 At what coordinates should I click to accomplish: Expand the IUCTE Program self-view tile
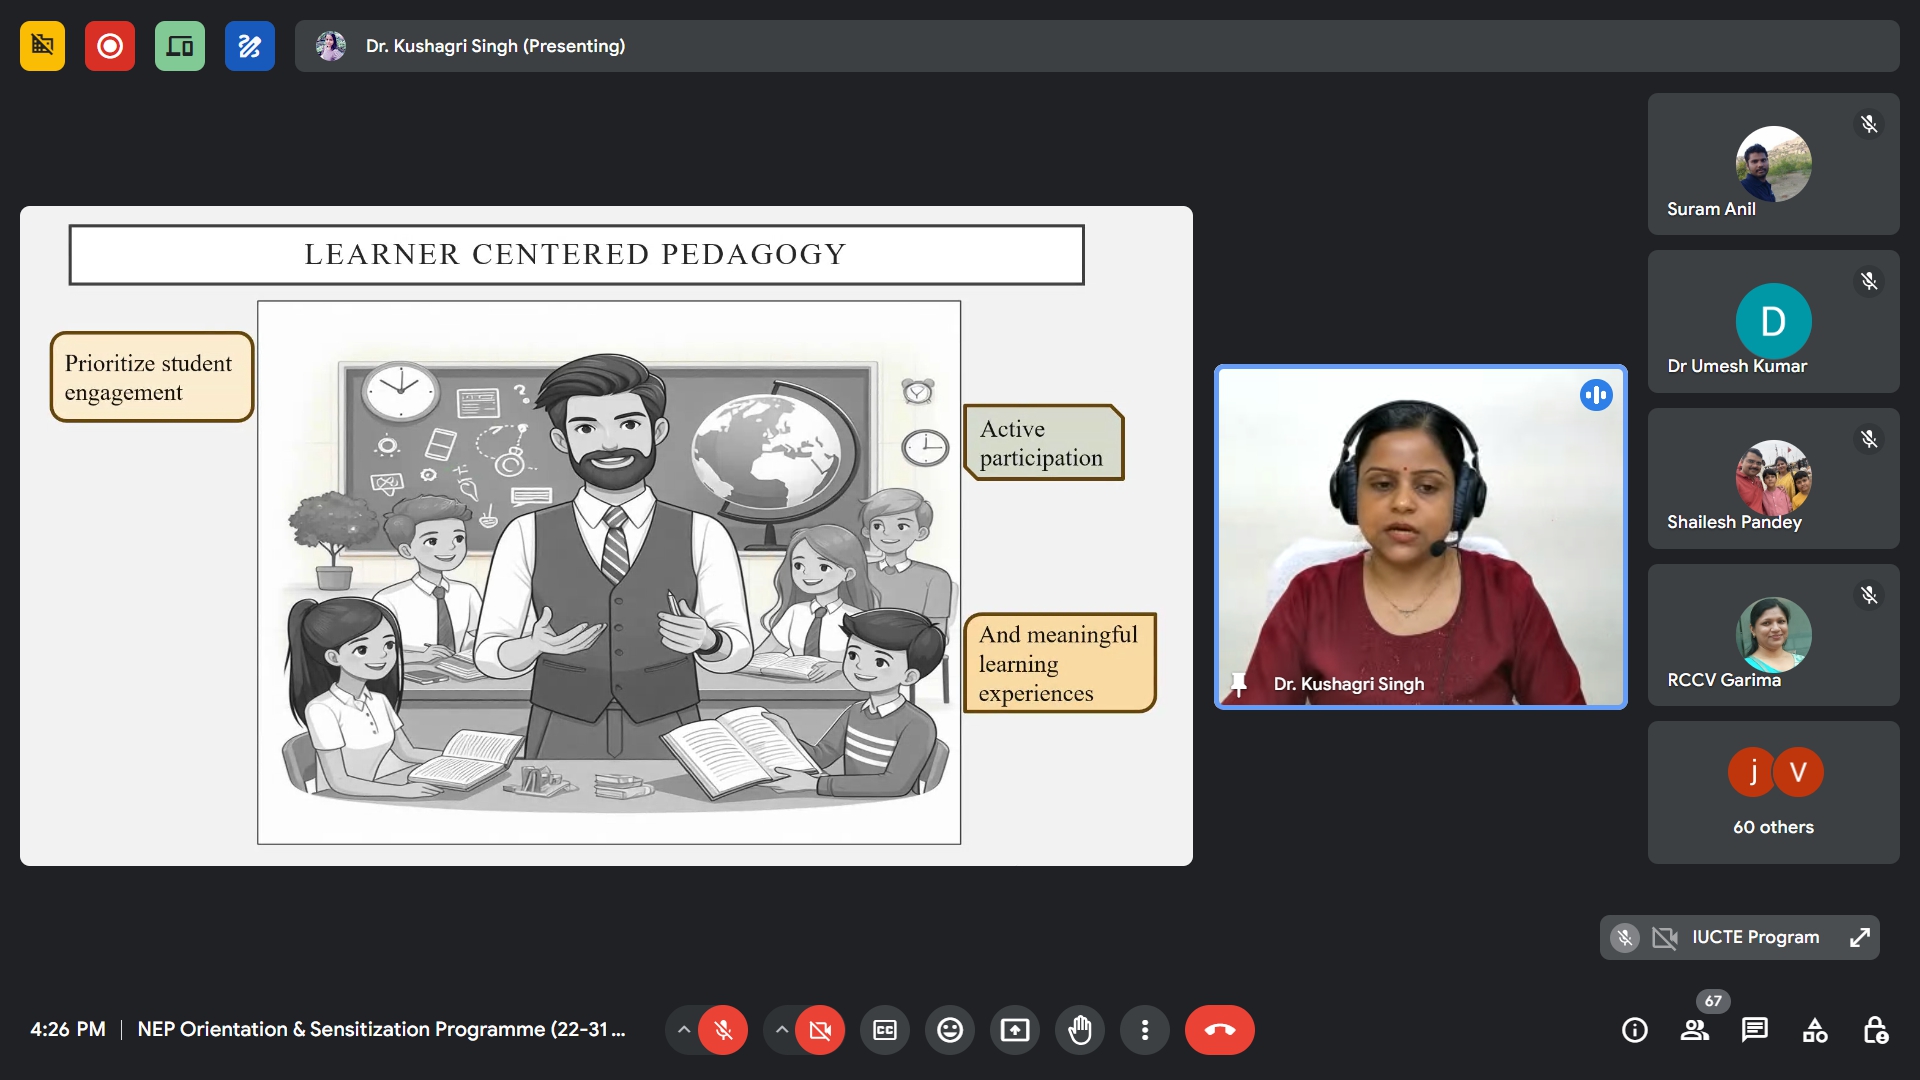(1859, 938)
